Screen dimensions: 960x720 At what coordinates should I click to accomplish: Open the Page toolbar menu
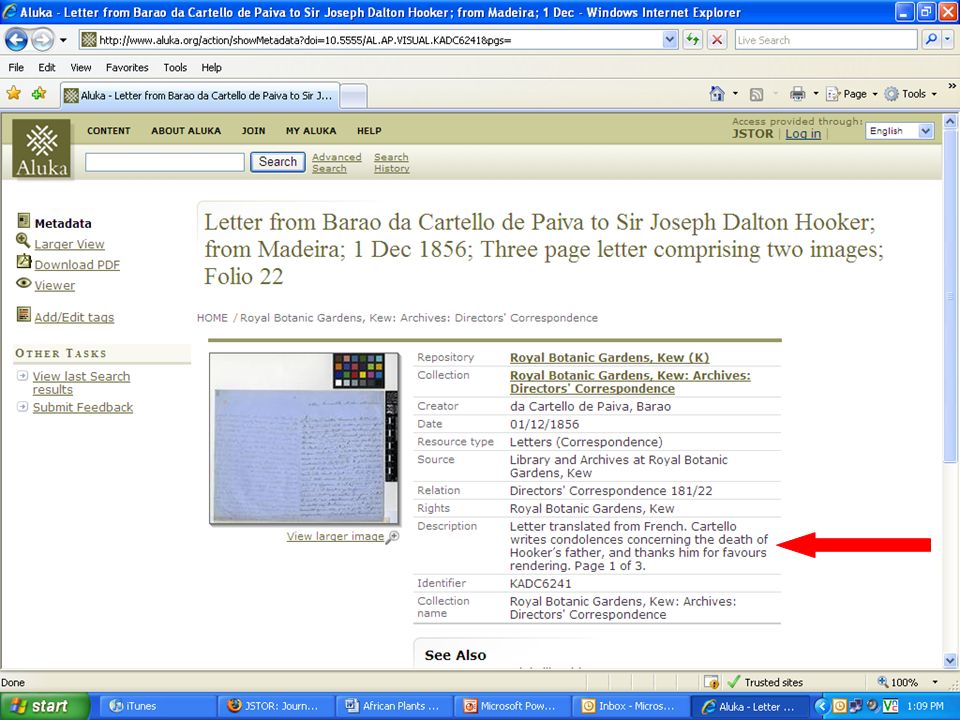(x=852, y=94)
